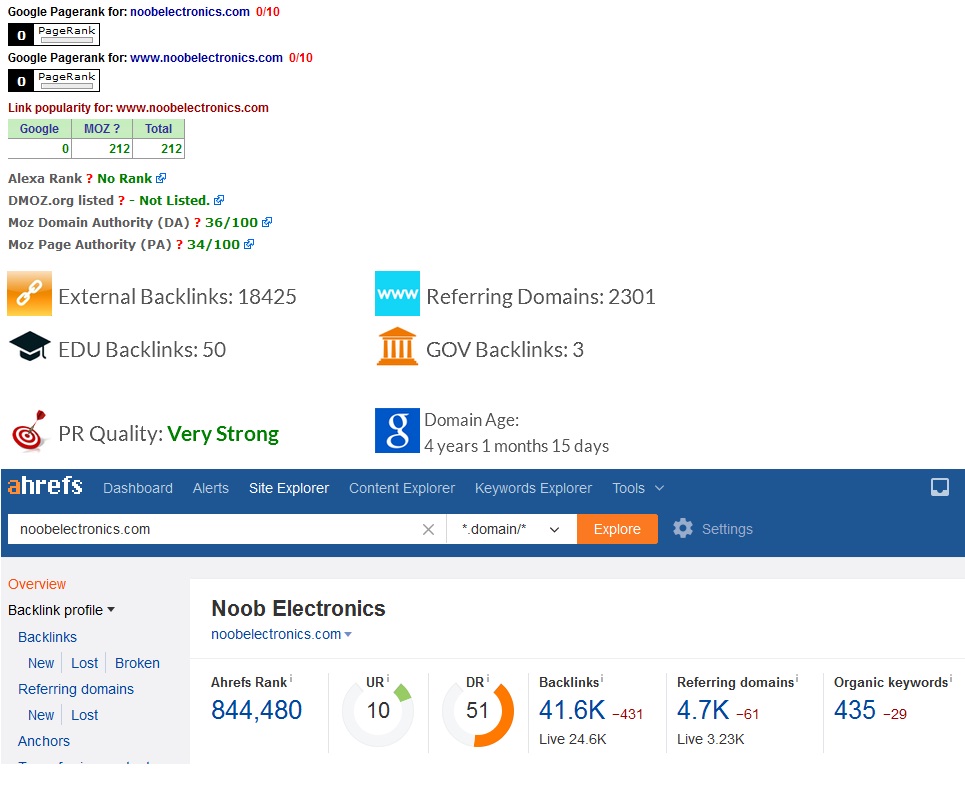The height and width of the screenshot is (793, 965).
Task: Open the inbox notifications icon
Action: [x=940, y=488]
